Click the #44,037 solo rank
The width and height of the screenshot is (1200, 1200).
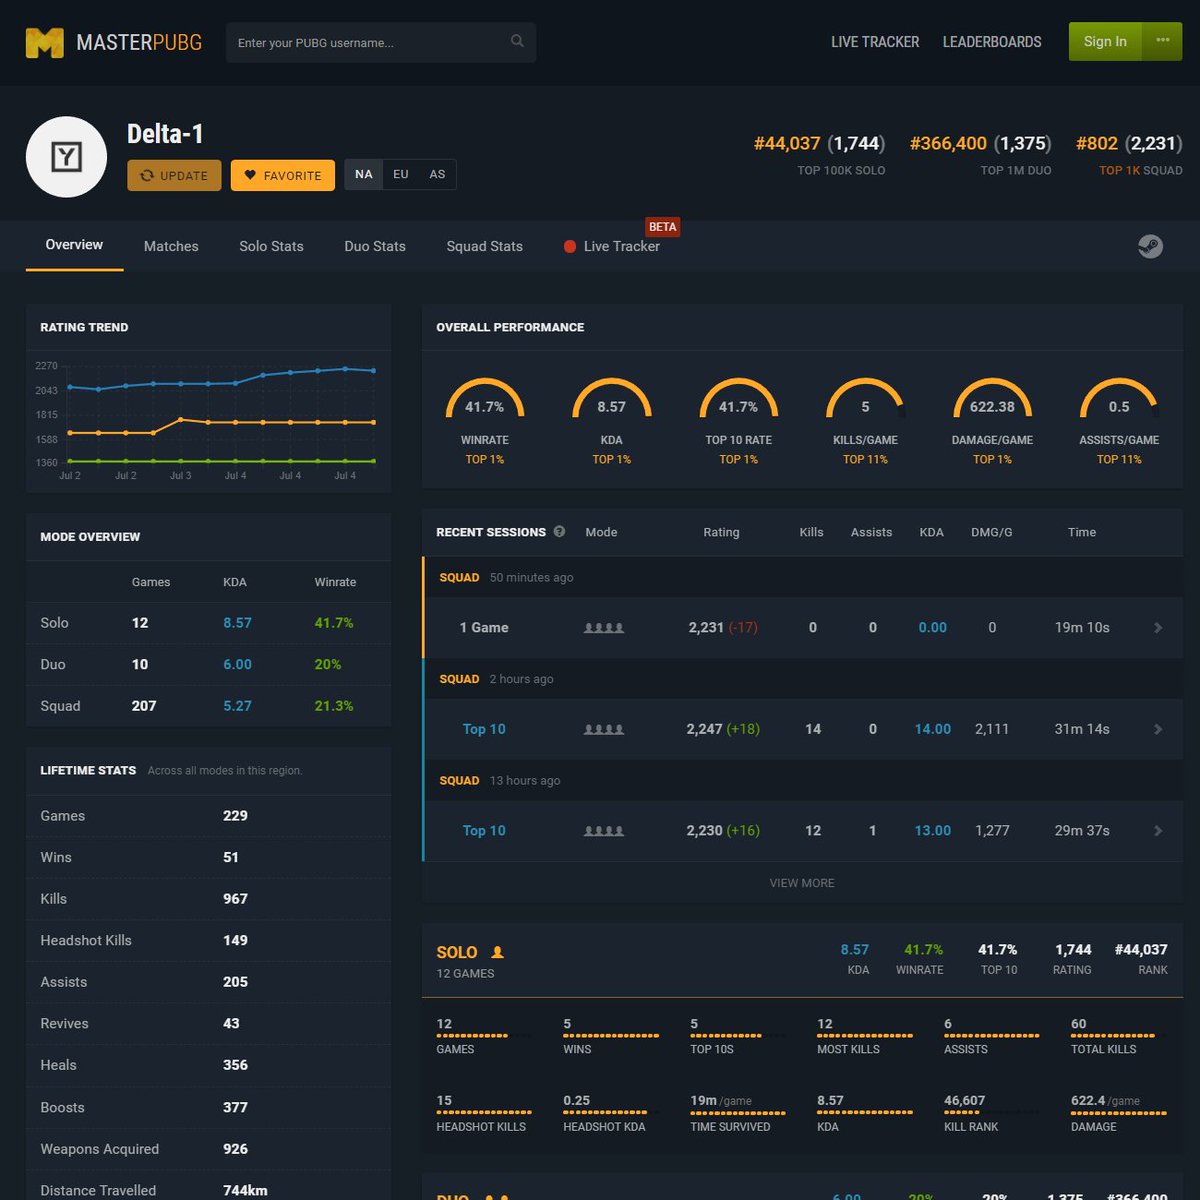click(787, 143)
